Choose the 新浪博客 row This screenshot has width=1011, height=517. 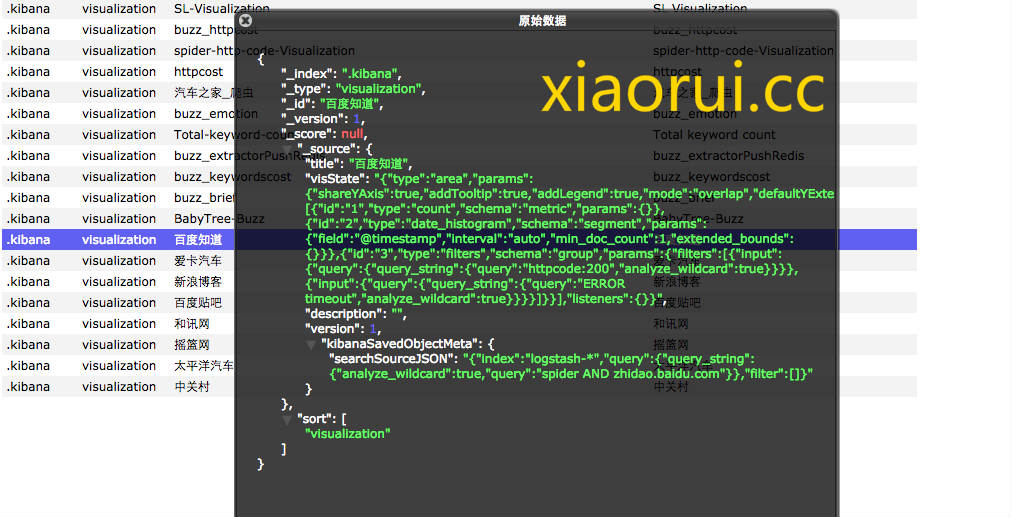(x=120, y=281)
